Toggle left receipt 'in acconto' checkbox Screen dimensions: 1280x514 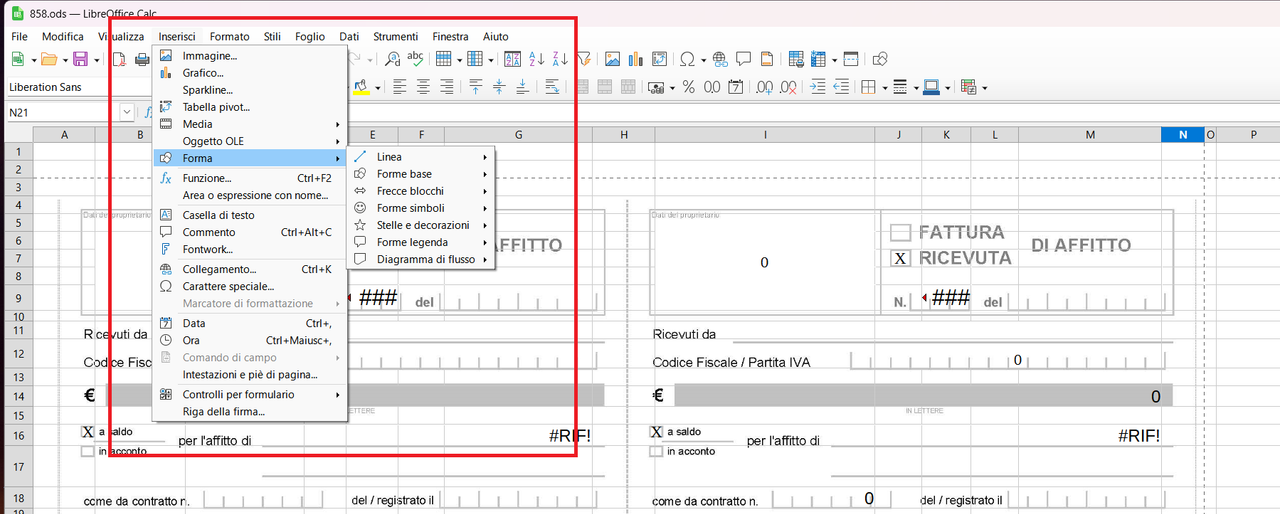coord(88,451)
